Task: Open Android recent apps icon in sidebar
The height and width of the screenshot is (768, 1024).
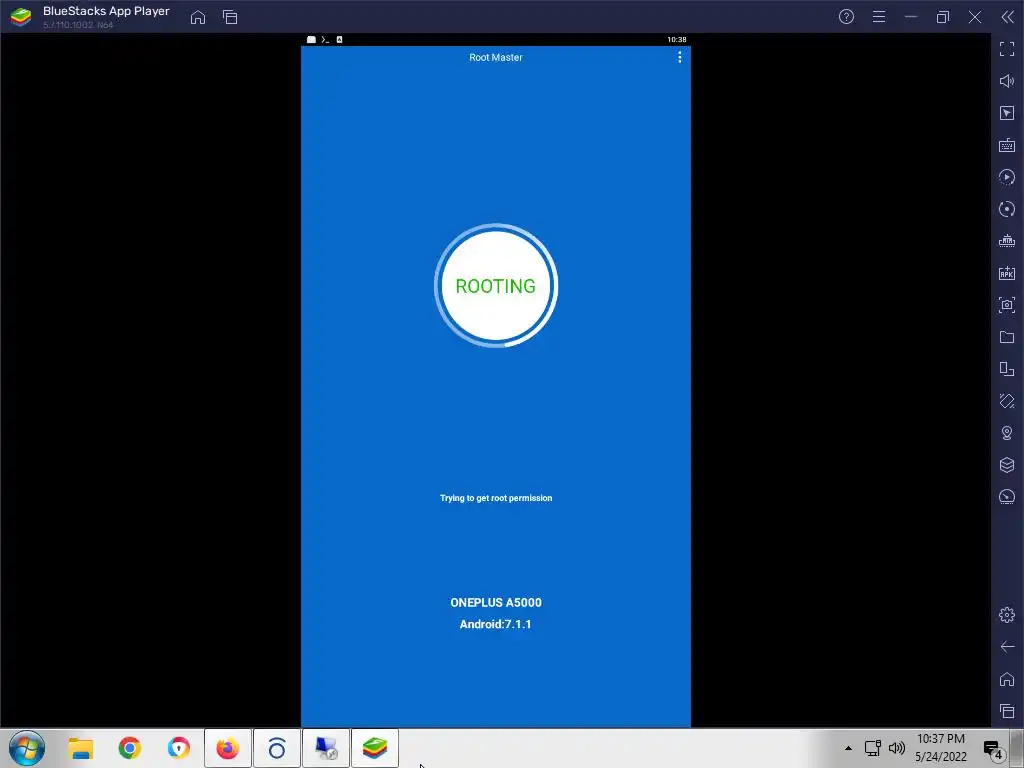Action: [1007, 711]
